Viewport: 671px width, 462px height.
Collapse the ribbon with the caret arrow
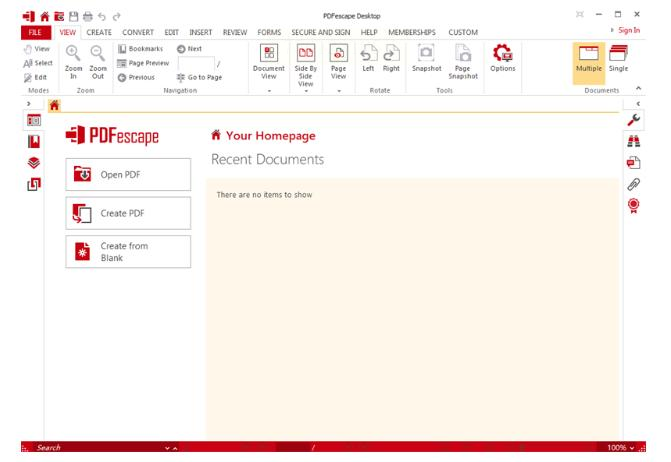tap(638, 88)
